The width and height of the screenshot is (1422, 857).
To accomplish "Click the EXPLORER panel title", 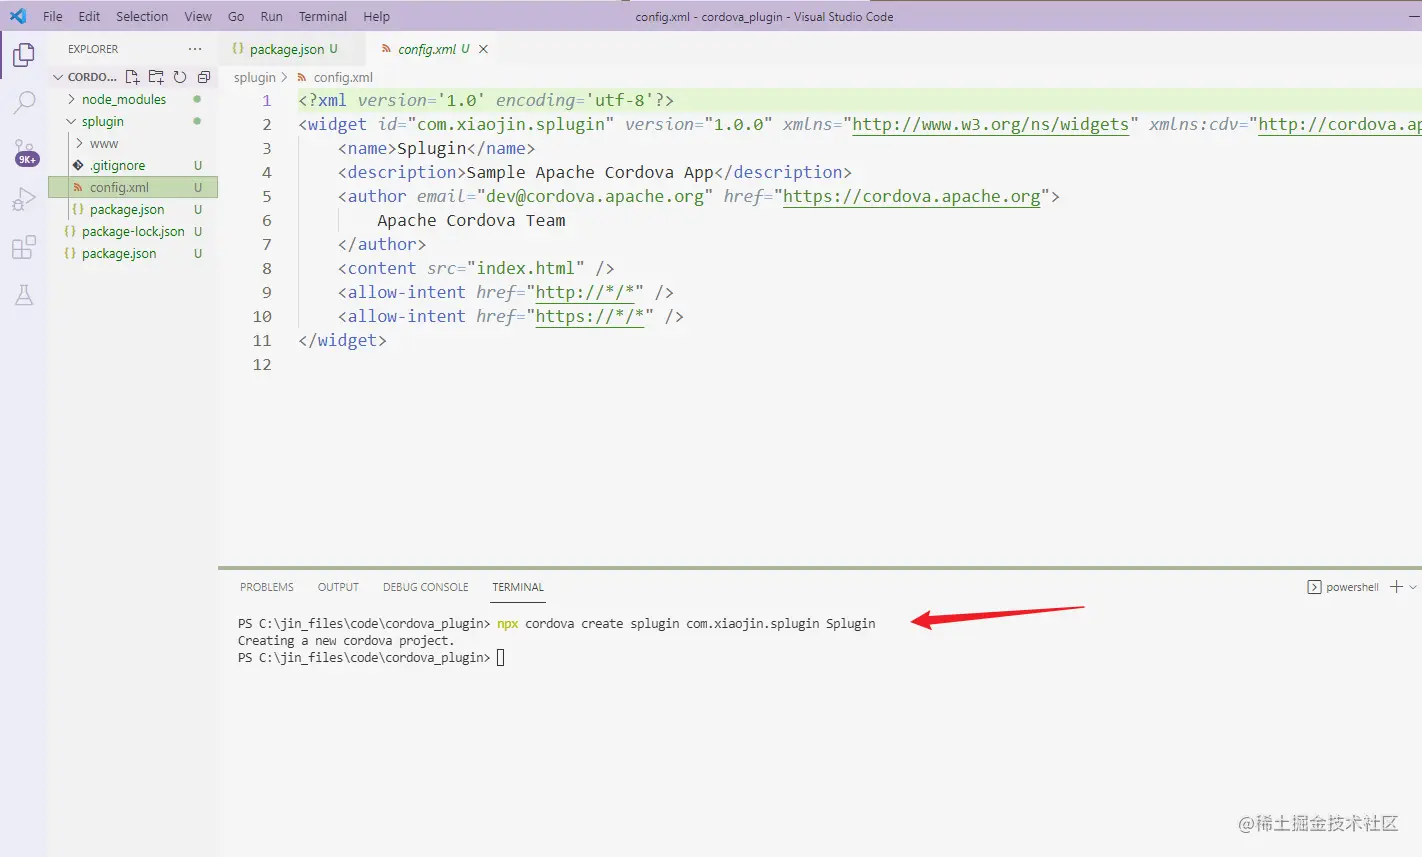I will click(93, 49).
